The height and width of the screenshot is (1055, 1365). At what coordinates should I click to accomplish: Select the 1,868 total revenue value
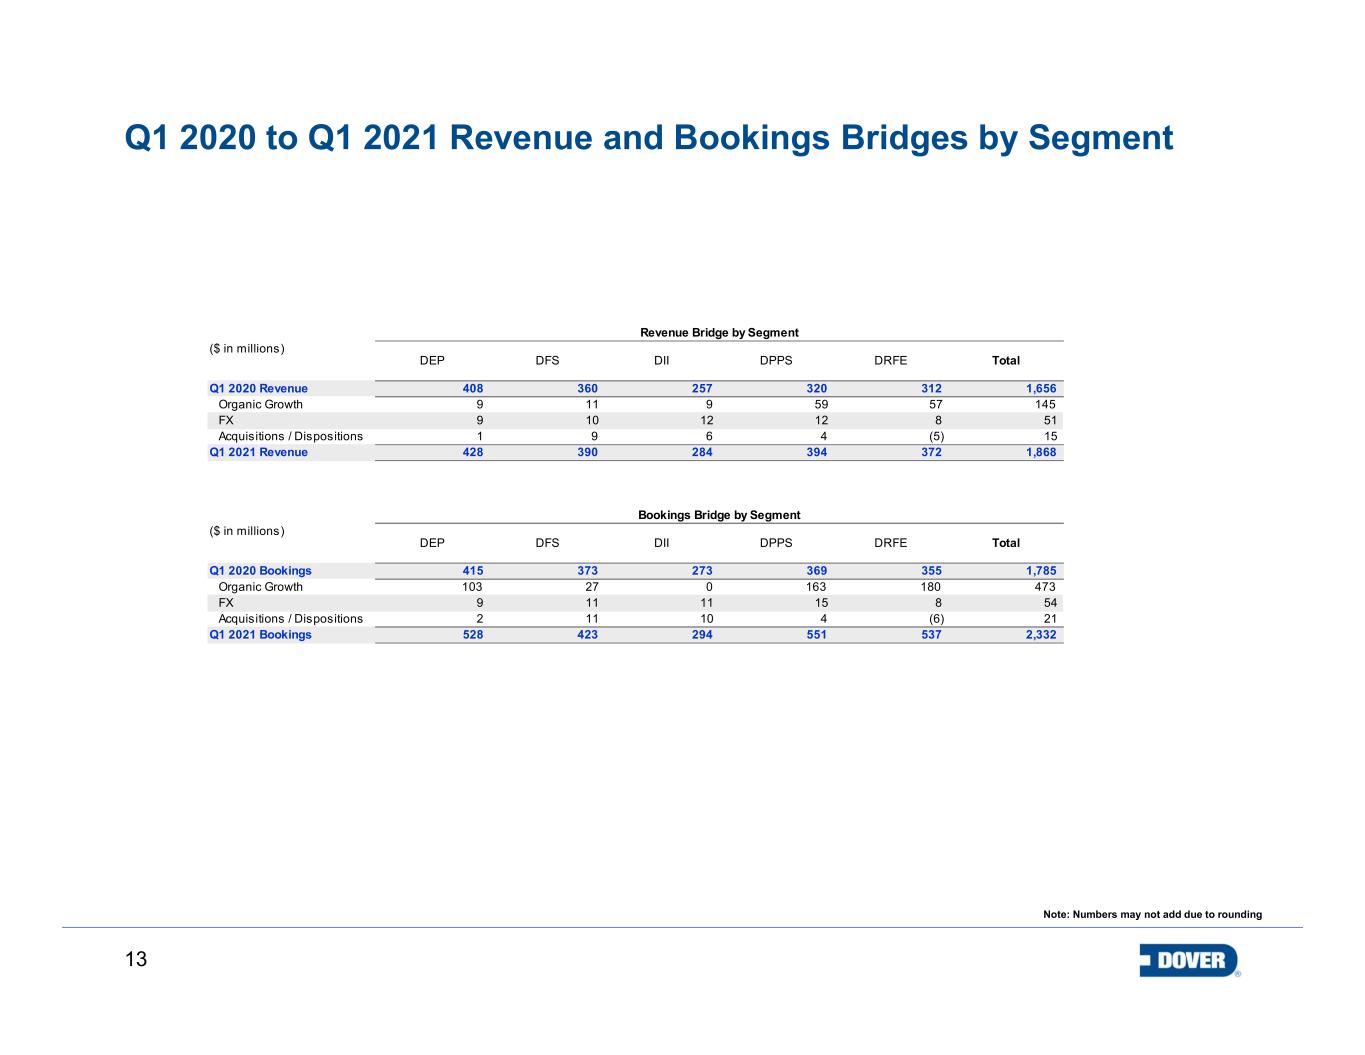[1040, 452]
